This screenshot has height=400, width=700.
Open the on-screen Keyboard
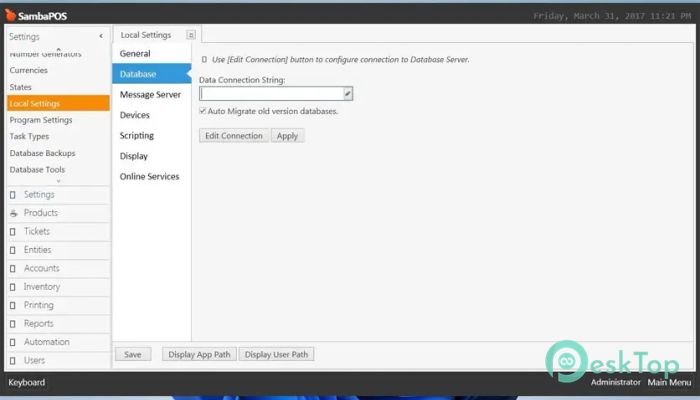coord(26,383)
